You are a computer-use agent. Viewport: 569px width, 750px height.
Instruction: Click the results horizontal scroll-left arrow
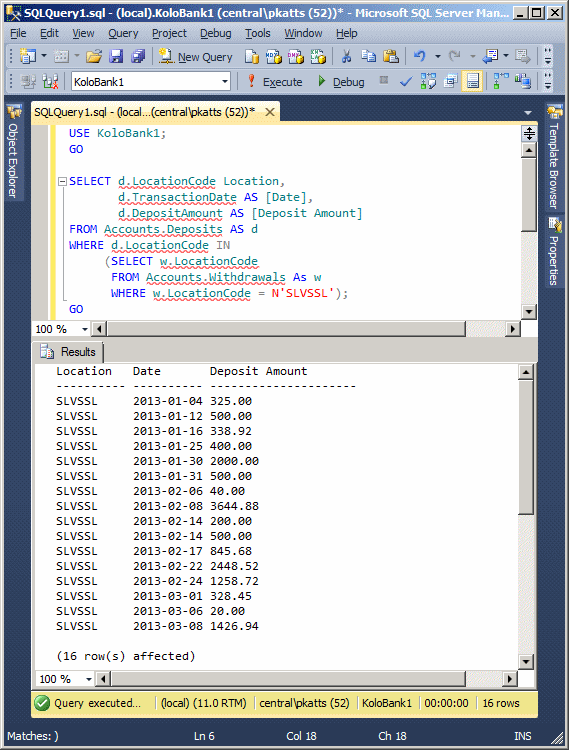[x=103, y=679]
